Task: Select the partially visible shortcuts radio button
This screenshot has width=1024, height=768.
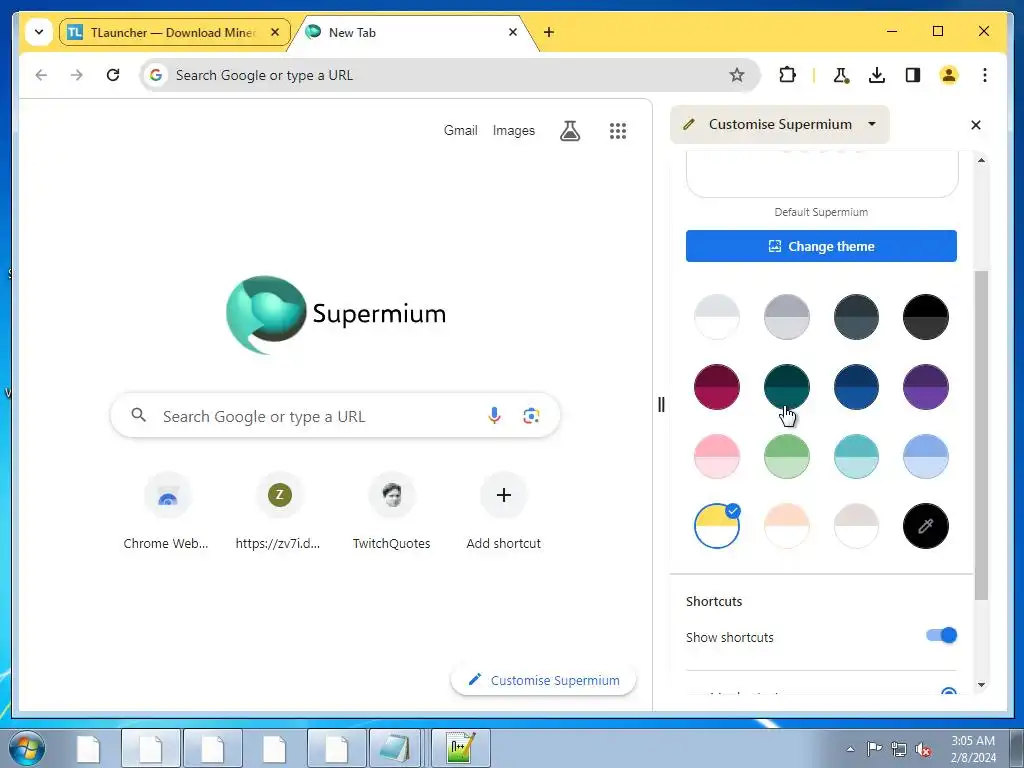Action: [949, 692]
